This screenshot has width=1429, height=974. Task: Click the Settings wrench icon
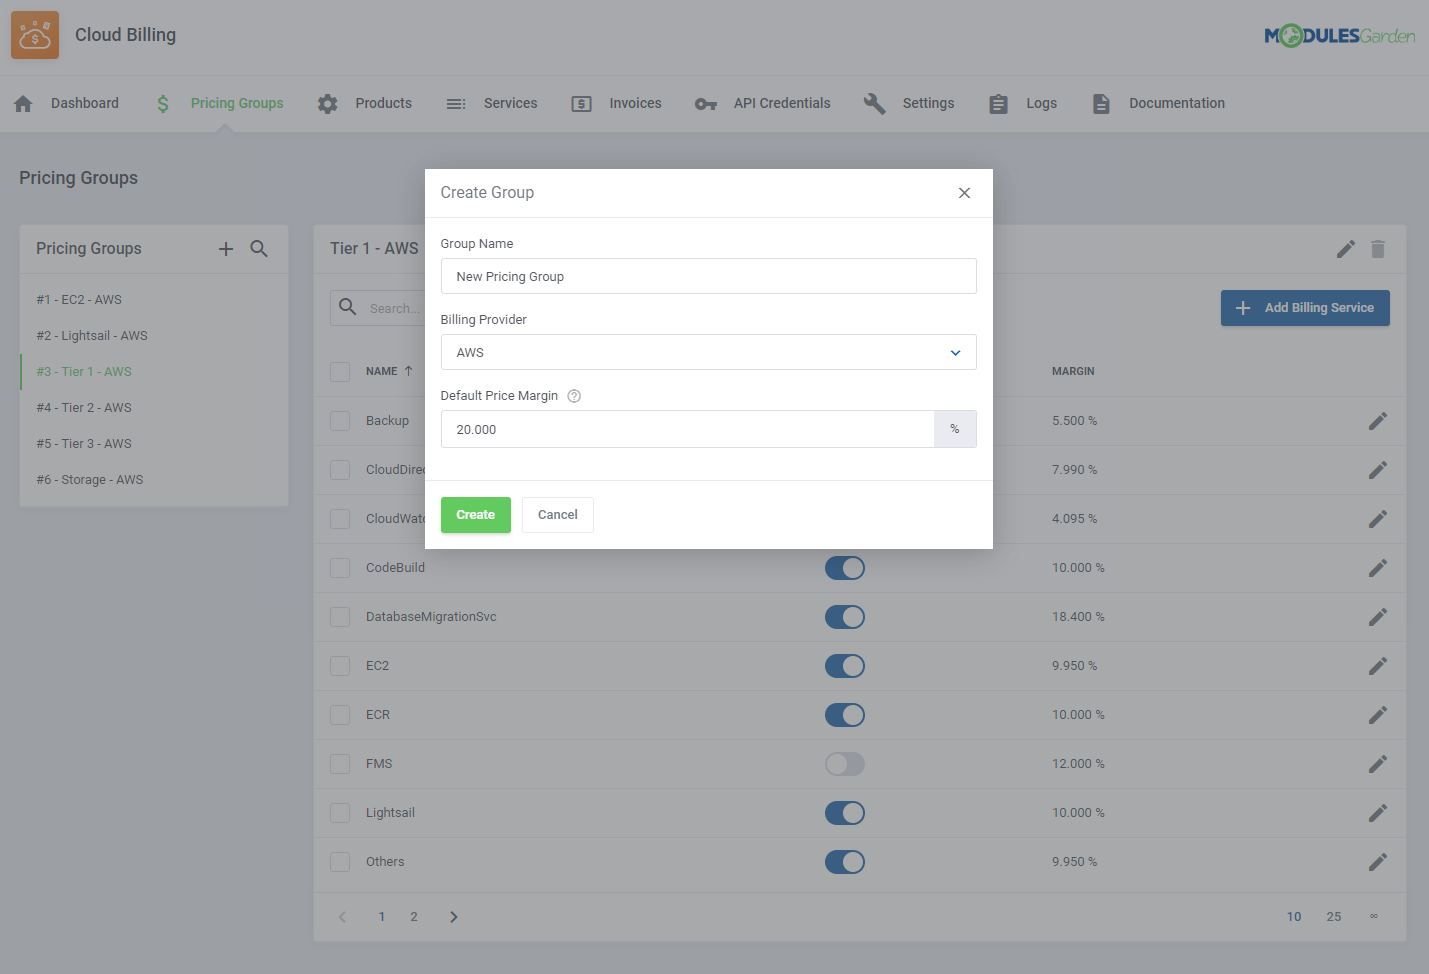coord(875,104)
